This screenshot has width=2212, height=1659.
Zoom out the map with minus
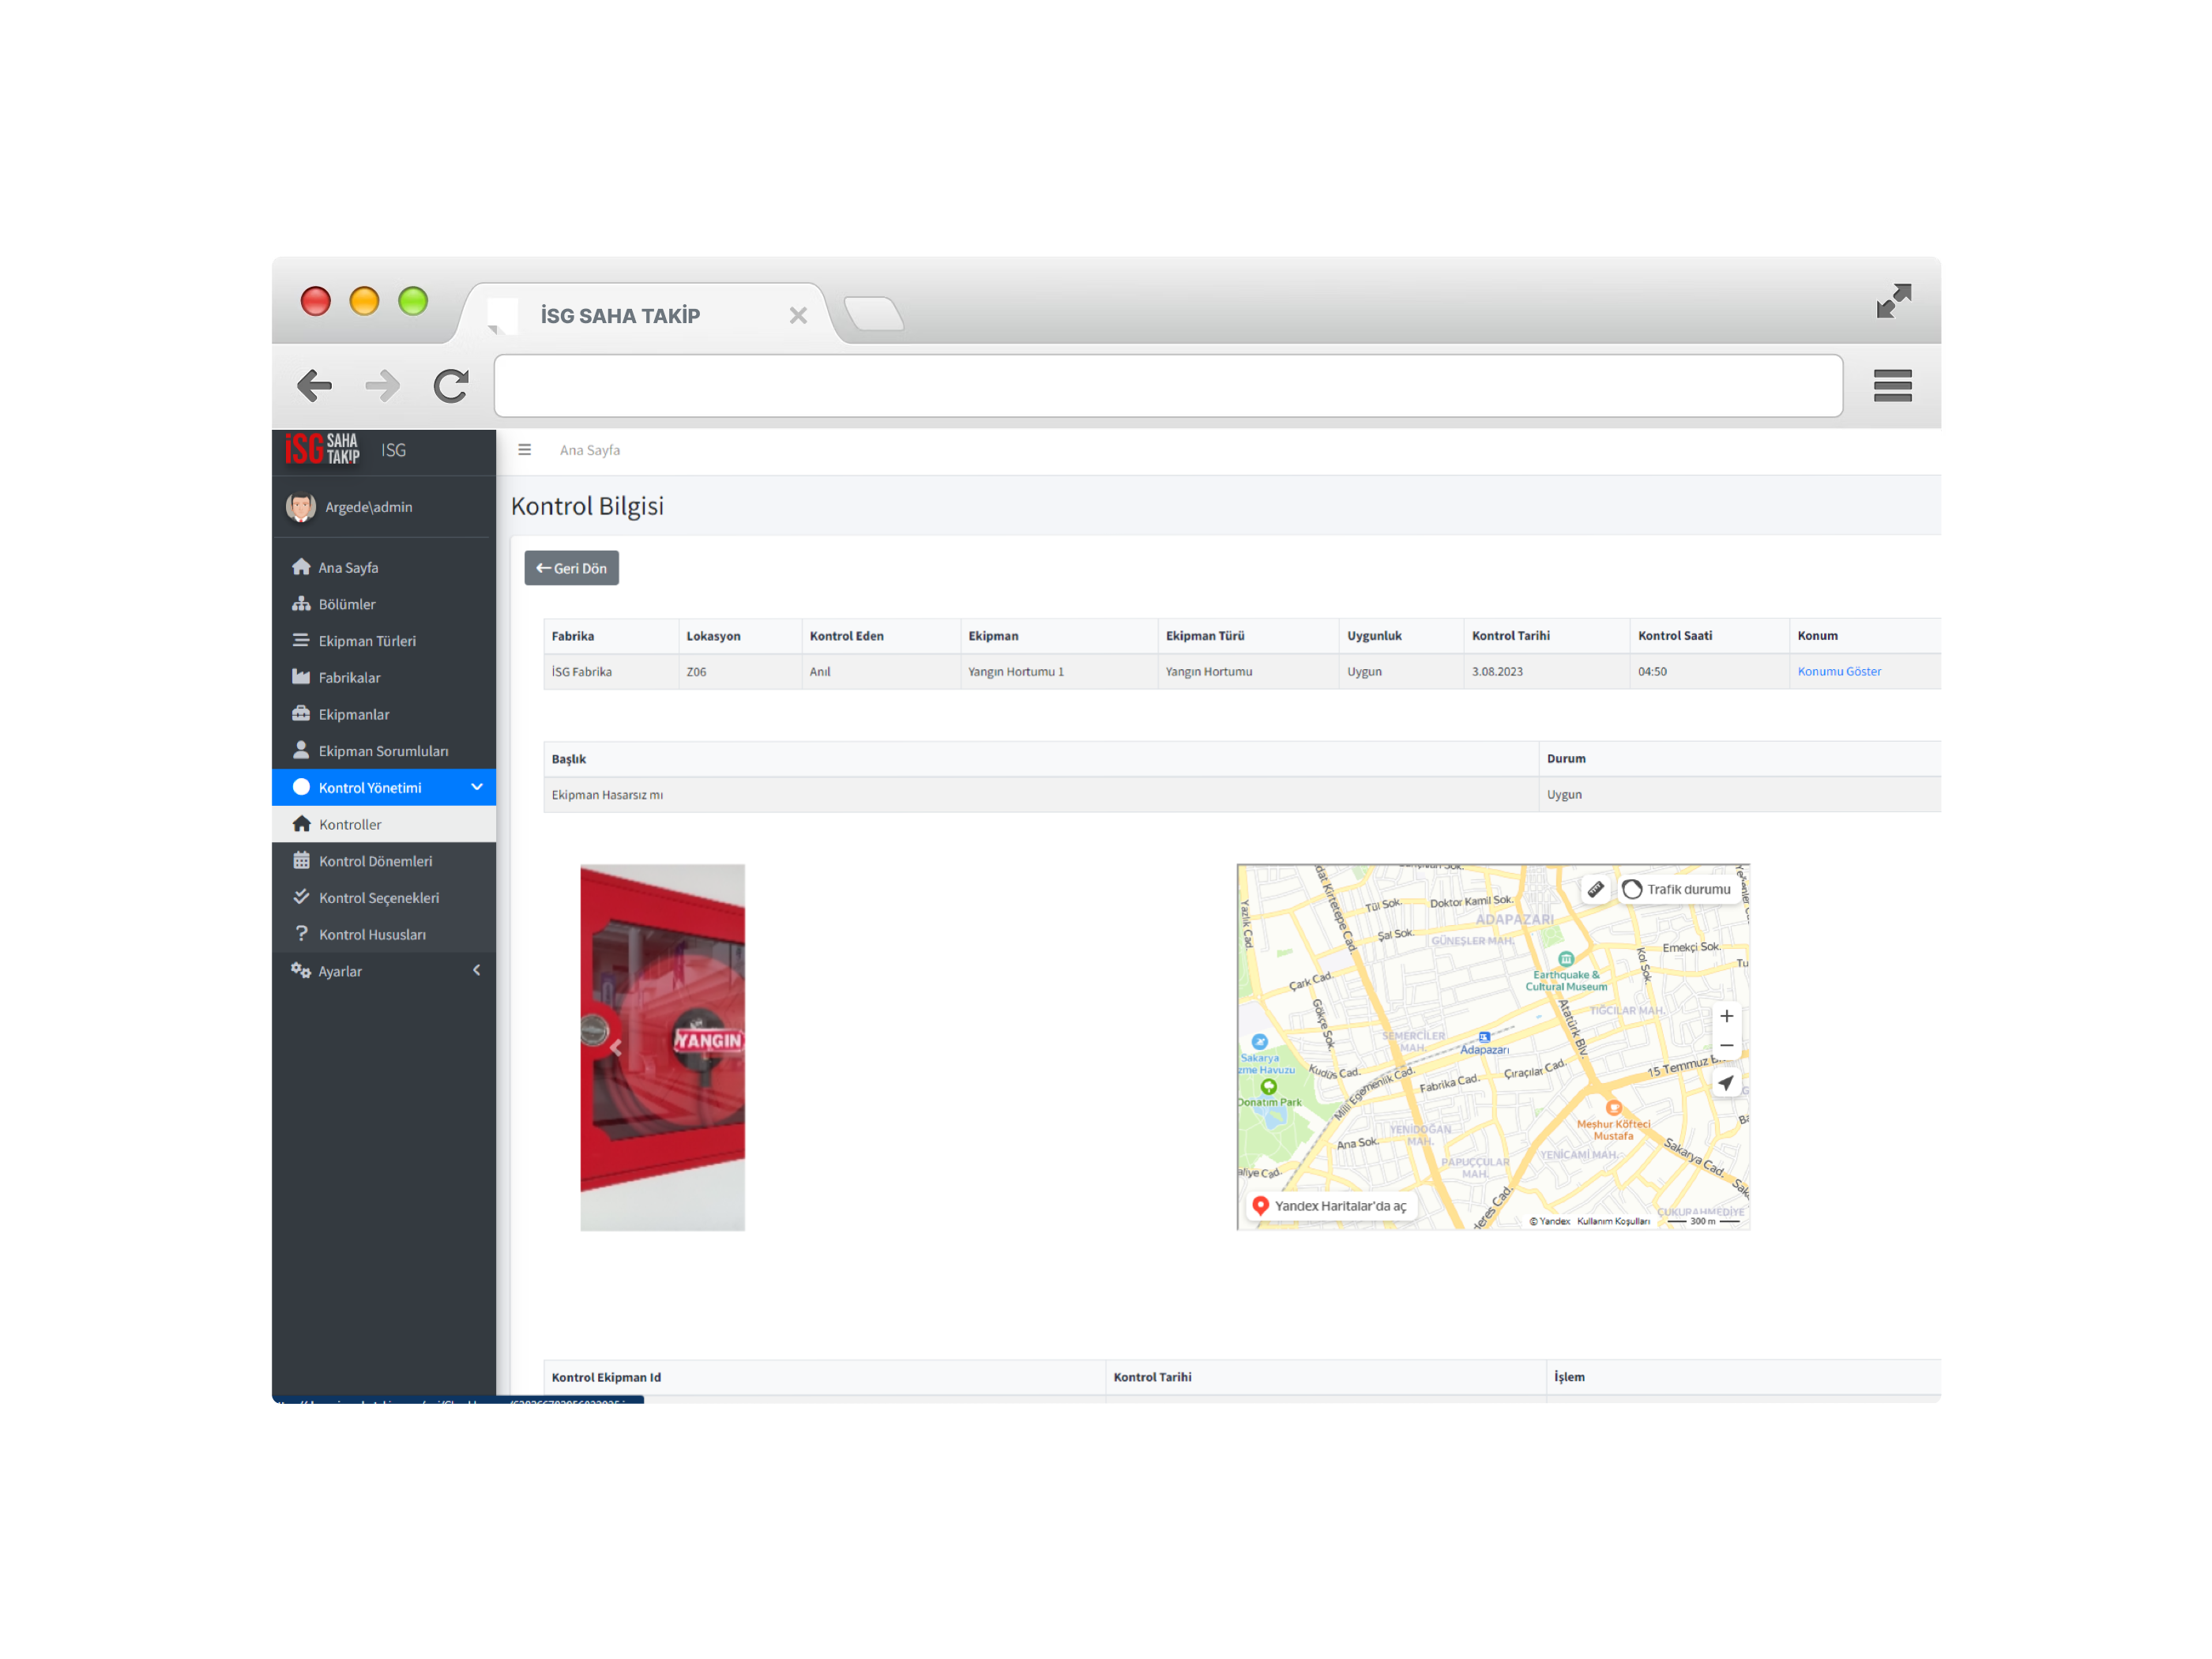pos(1726,1046)
